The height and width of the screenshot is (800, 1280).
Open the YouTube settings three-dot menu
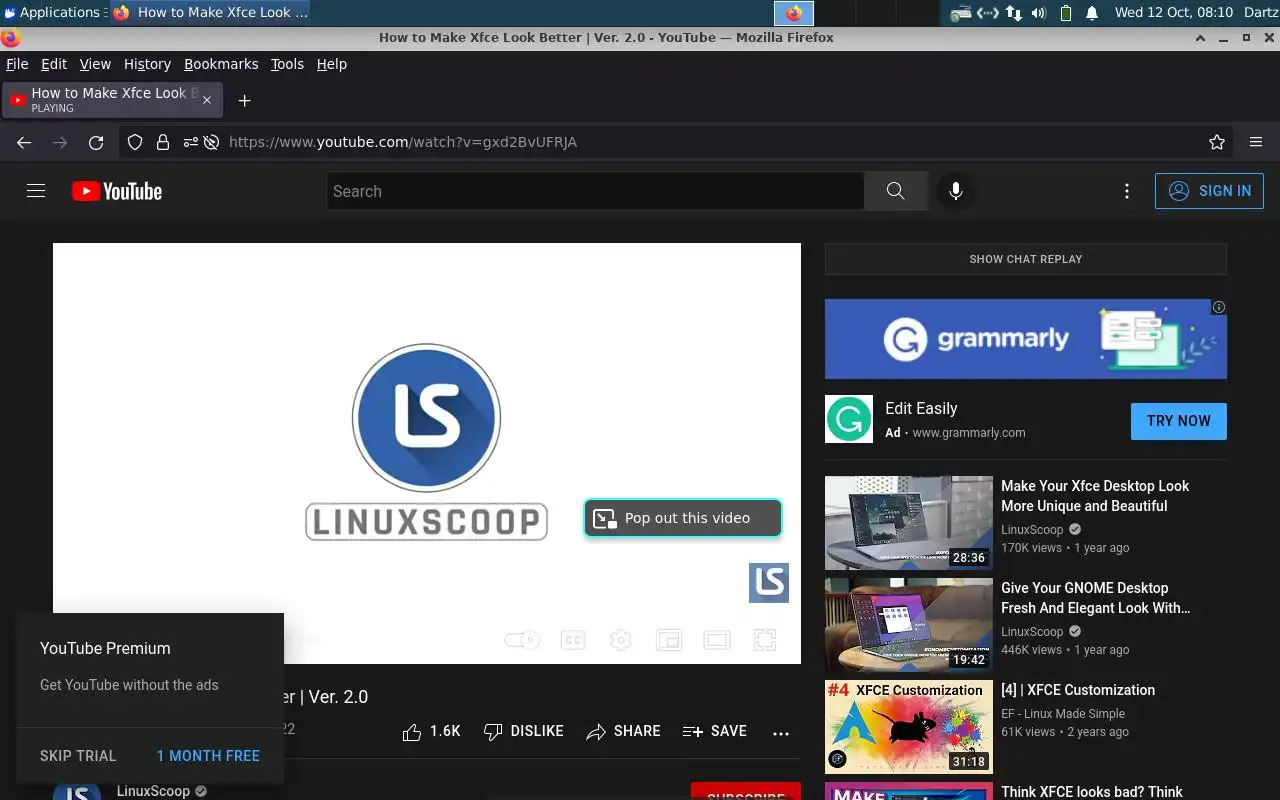coord(1127,191)
